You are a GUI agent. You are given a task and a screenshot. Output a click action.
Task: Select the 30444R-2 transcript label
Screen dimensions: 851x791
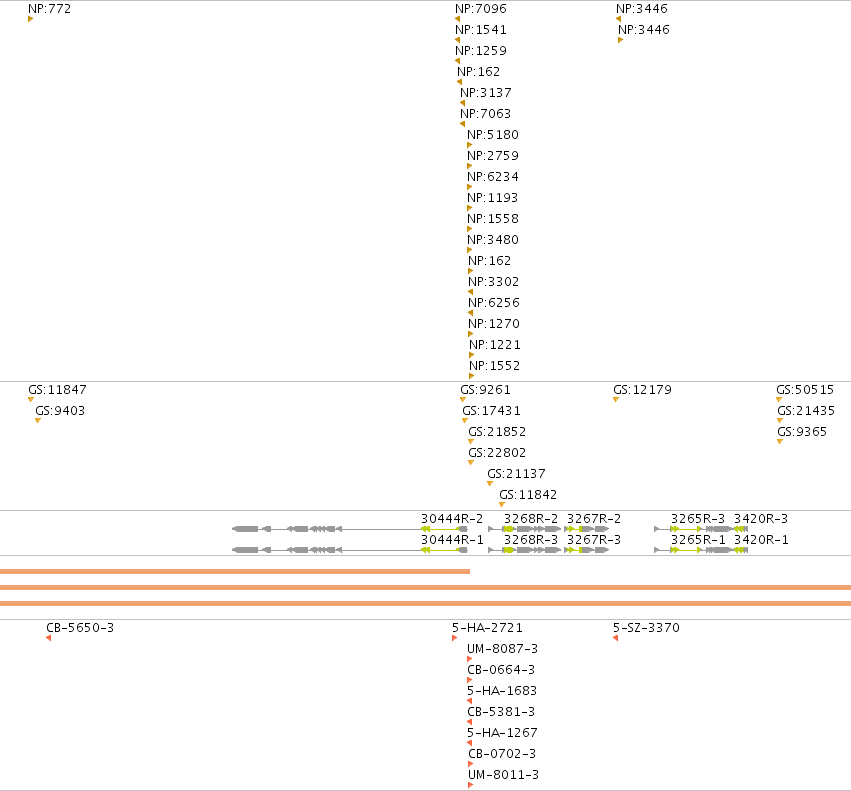[452, 519]
